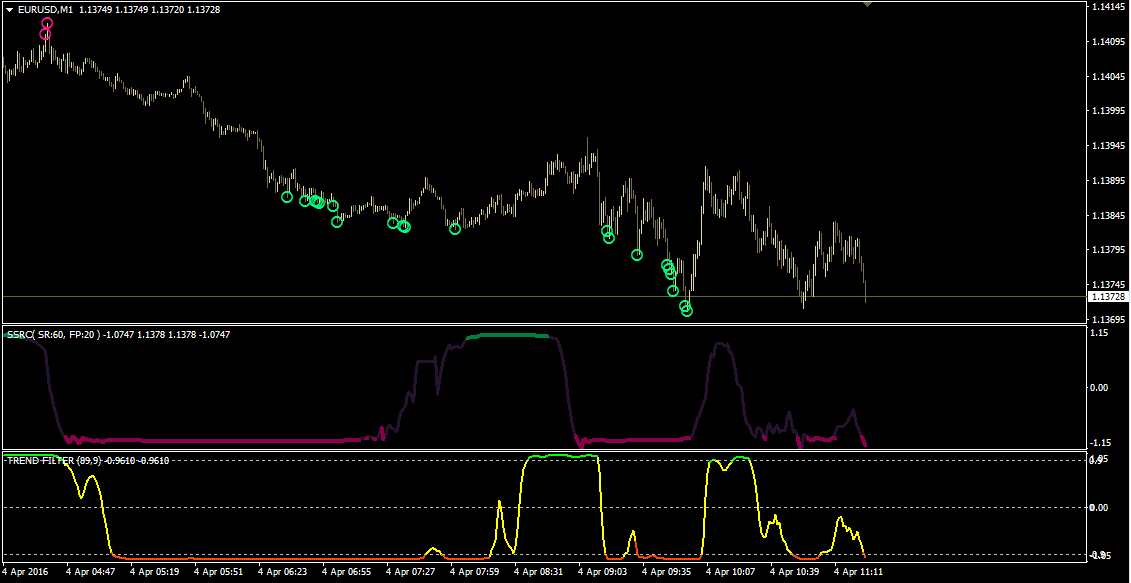The image size is (1131, 583).
Task: Click the price axis value 1.13945
Action: (1107, 146)
